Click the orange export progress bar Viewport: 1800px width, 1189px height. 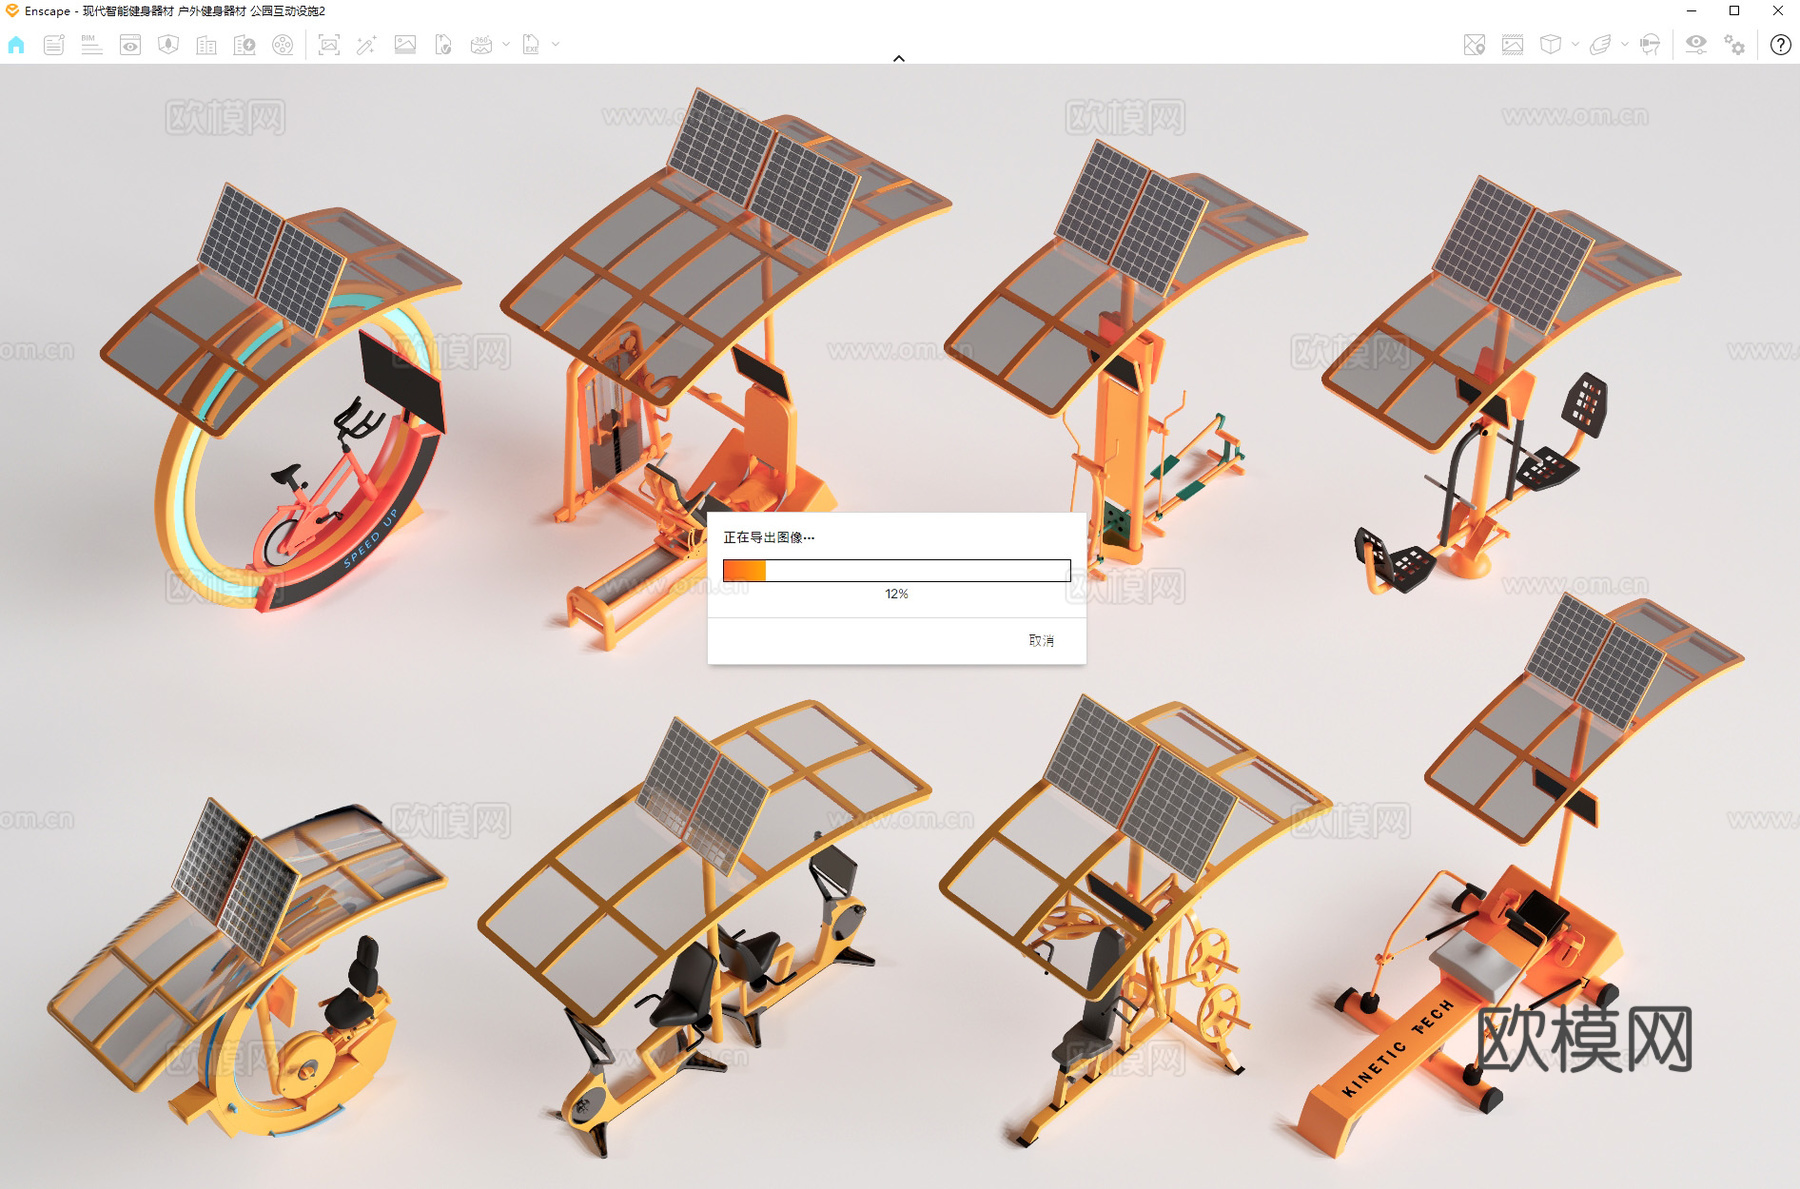pos(897,570)
